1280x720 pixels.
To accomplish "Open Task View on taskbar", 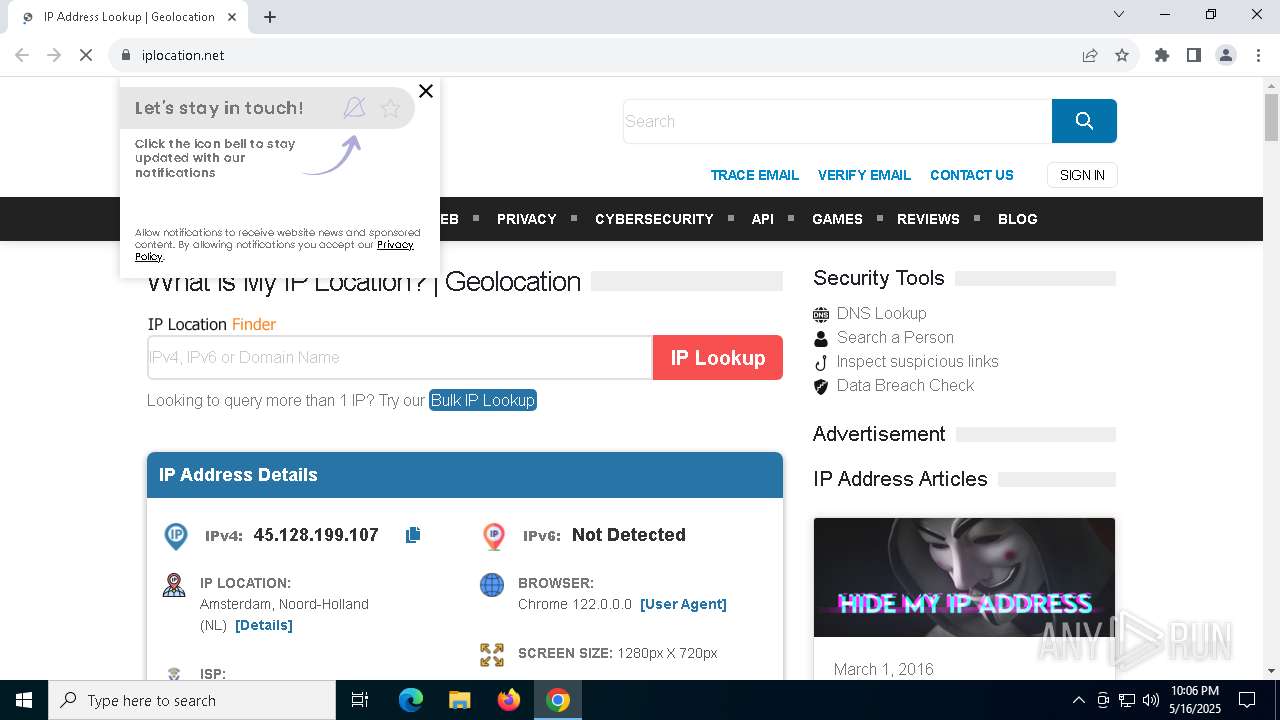I will coord(360,700).
